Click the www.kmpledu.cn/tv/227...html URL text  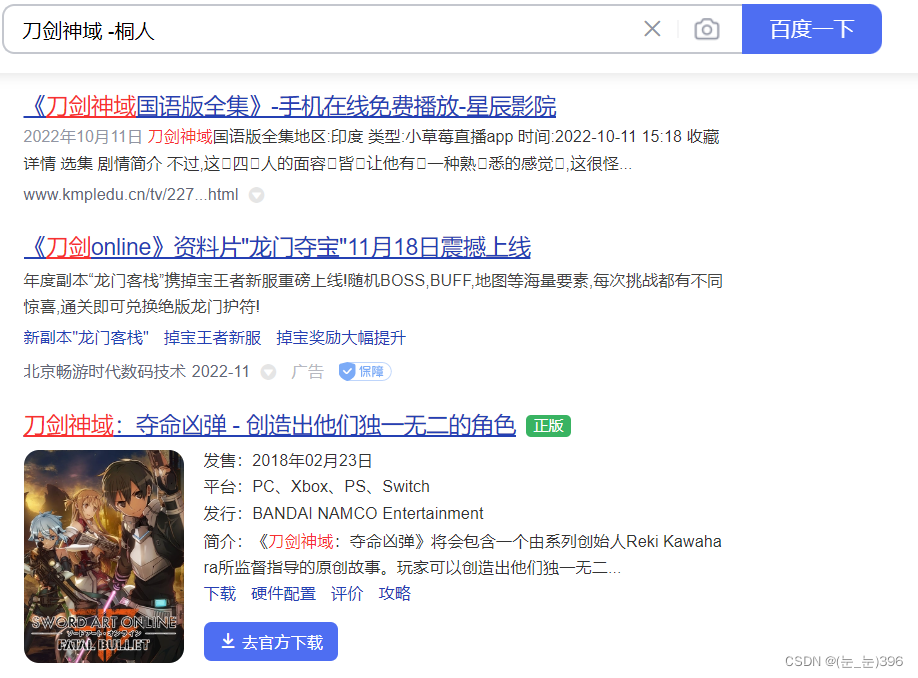(131, 194)
